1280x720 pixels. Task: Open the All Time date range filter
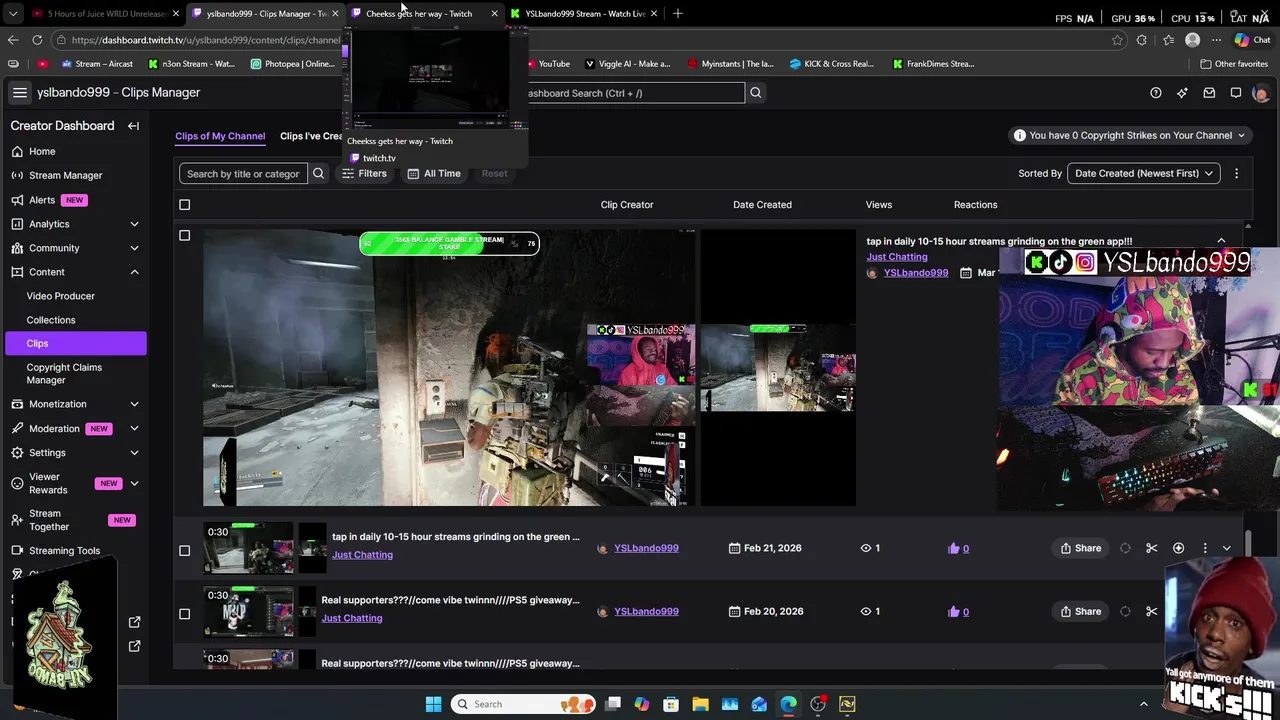[434, 174]
